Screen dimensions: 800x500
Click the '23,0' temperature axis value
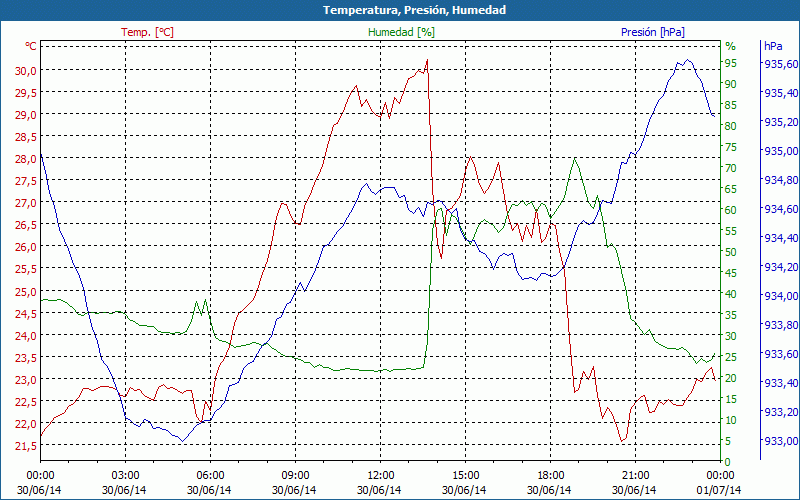click(x=25, y=380)
